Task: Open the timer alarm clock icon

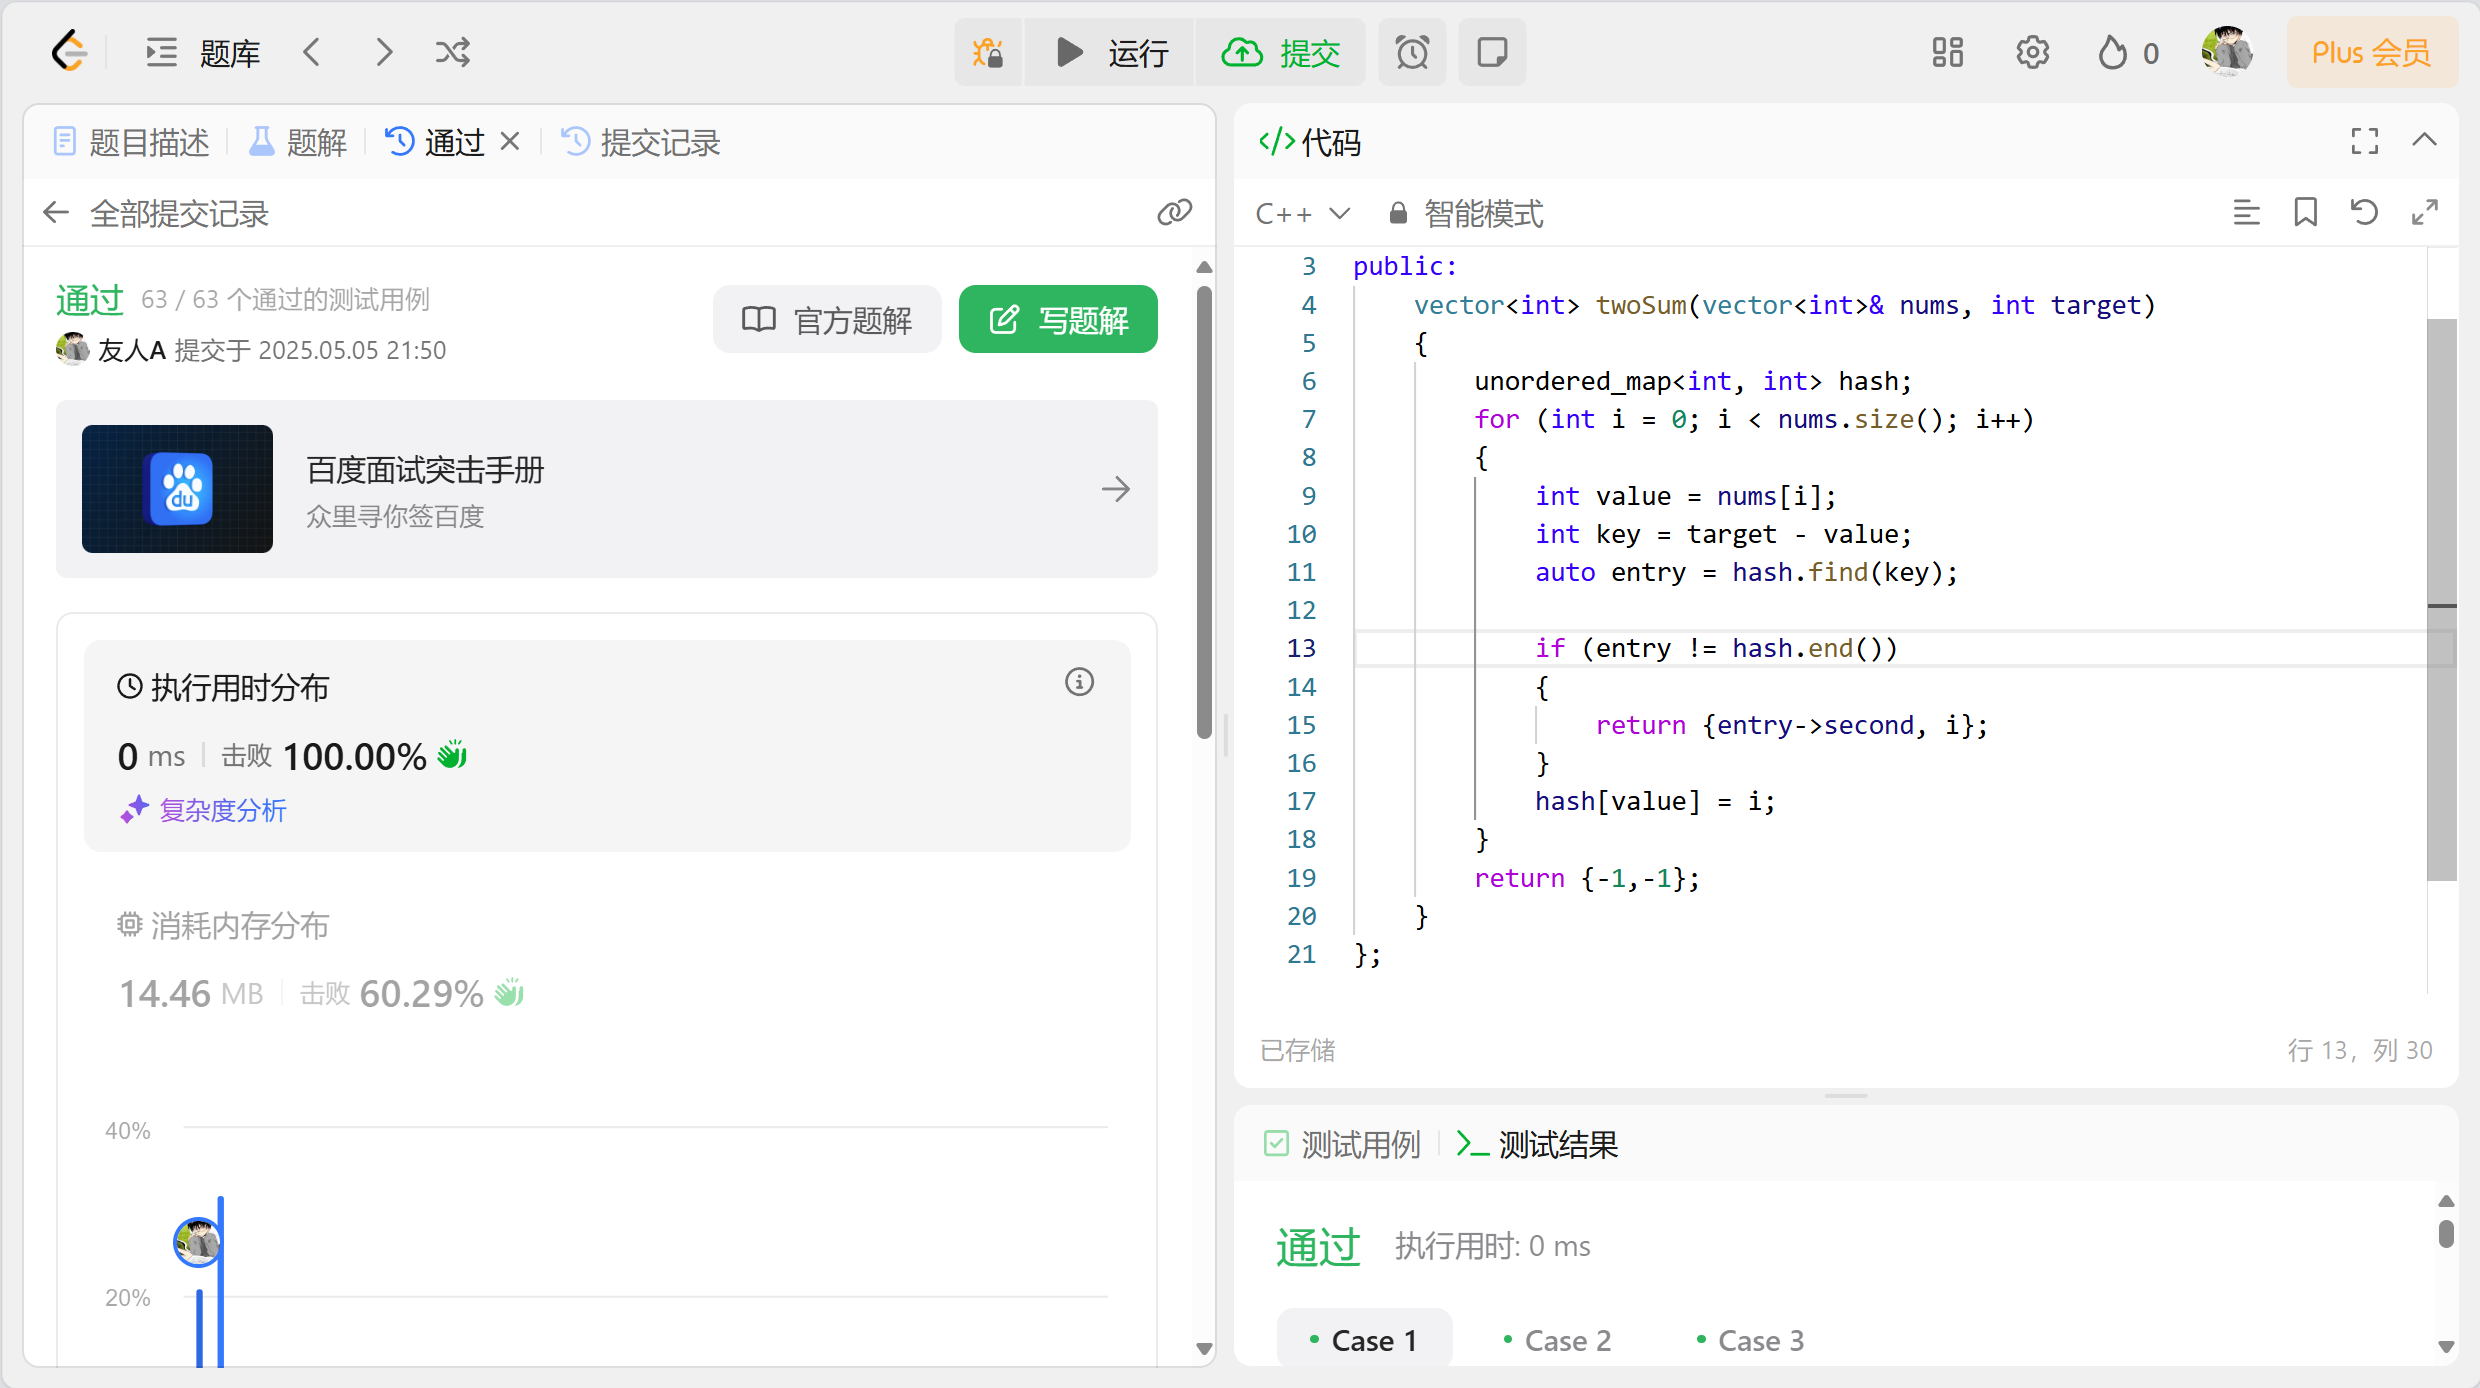Action: pyautogui.click(x=1412, y=52)
